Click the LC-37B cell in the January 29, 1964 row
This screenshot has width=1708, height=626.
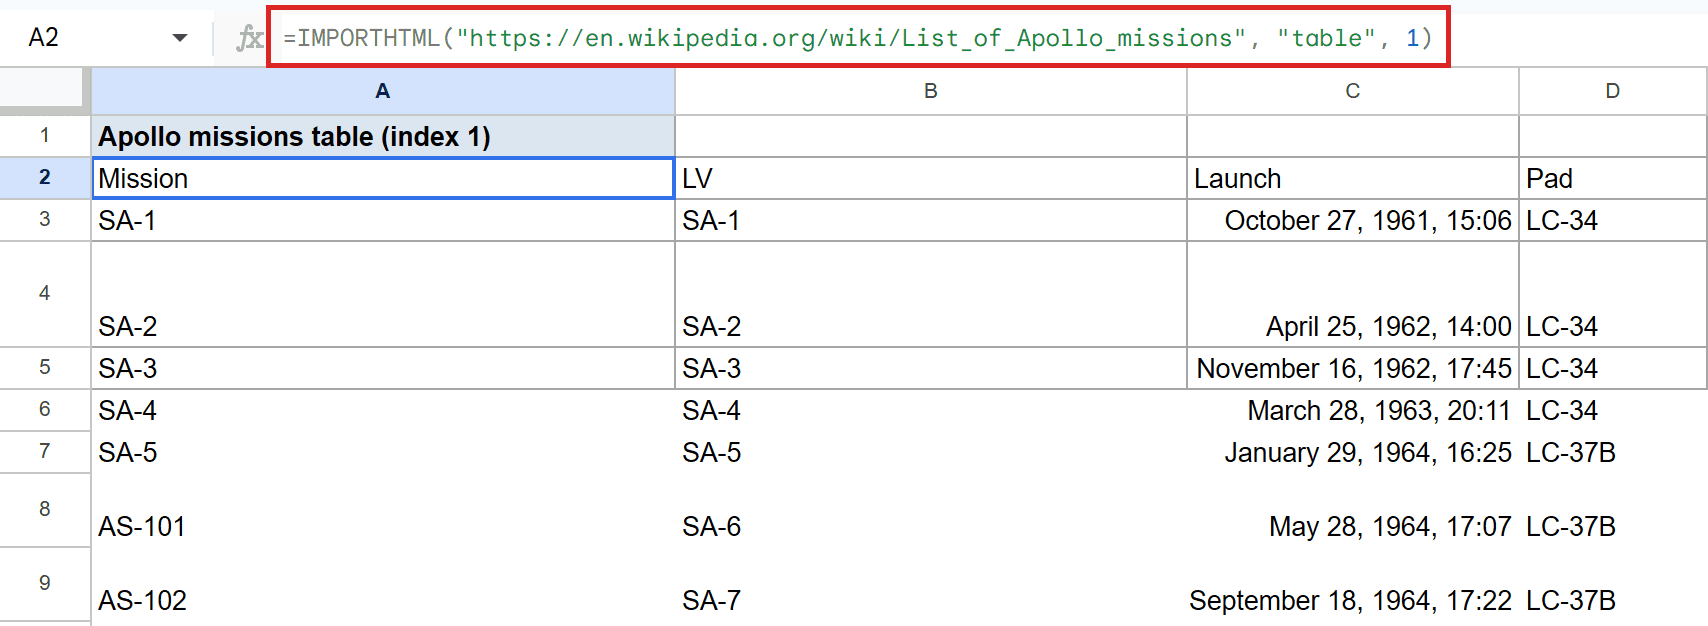pos(1613,452)
